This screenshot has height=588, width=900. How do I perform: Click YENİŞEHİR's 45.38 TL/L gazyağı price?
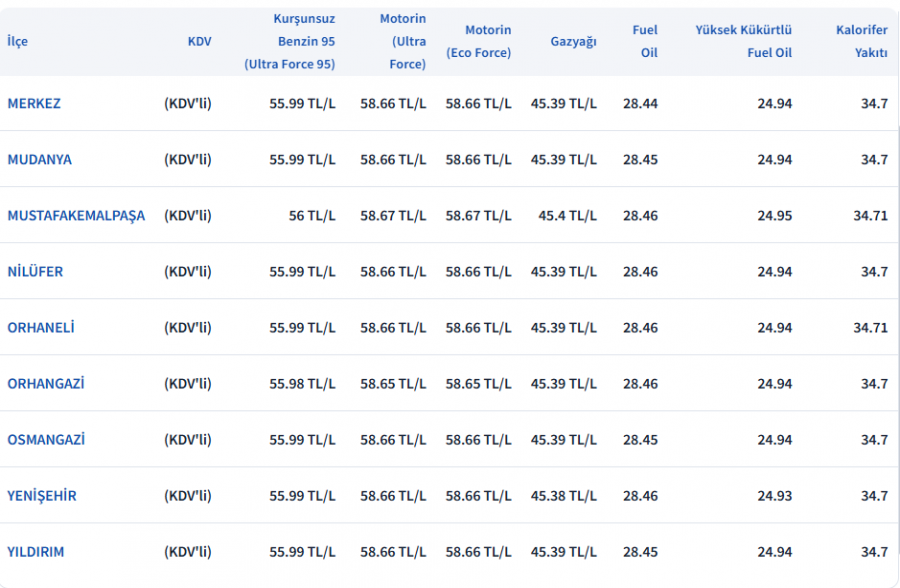point(563,495)
